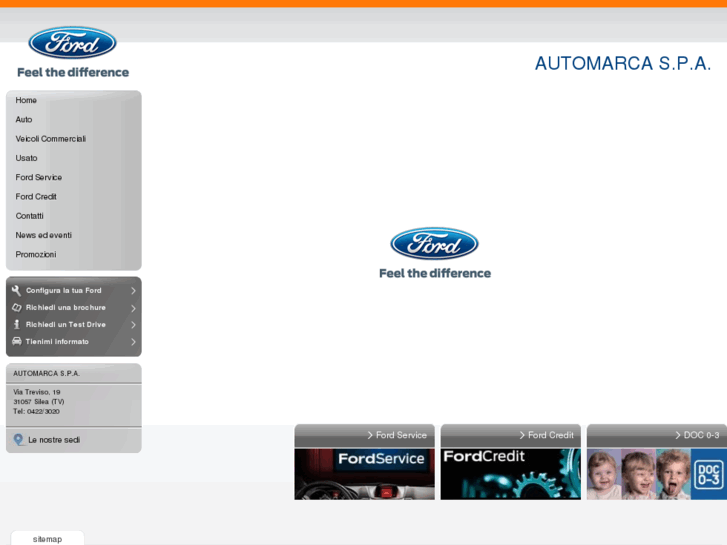
Task: Click the Ford Credit tile title
Action: [x=551, y=435]
